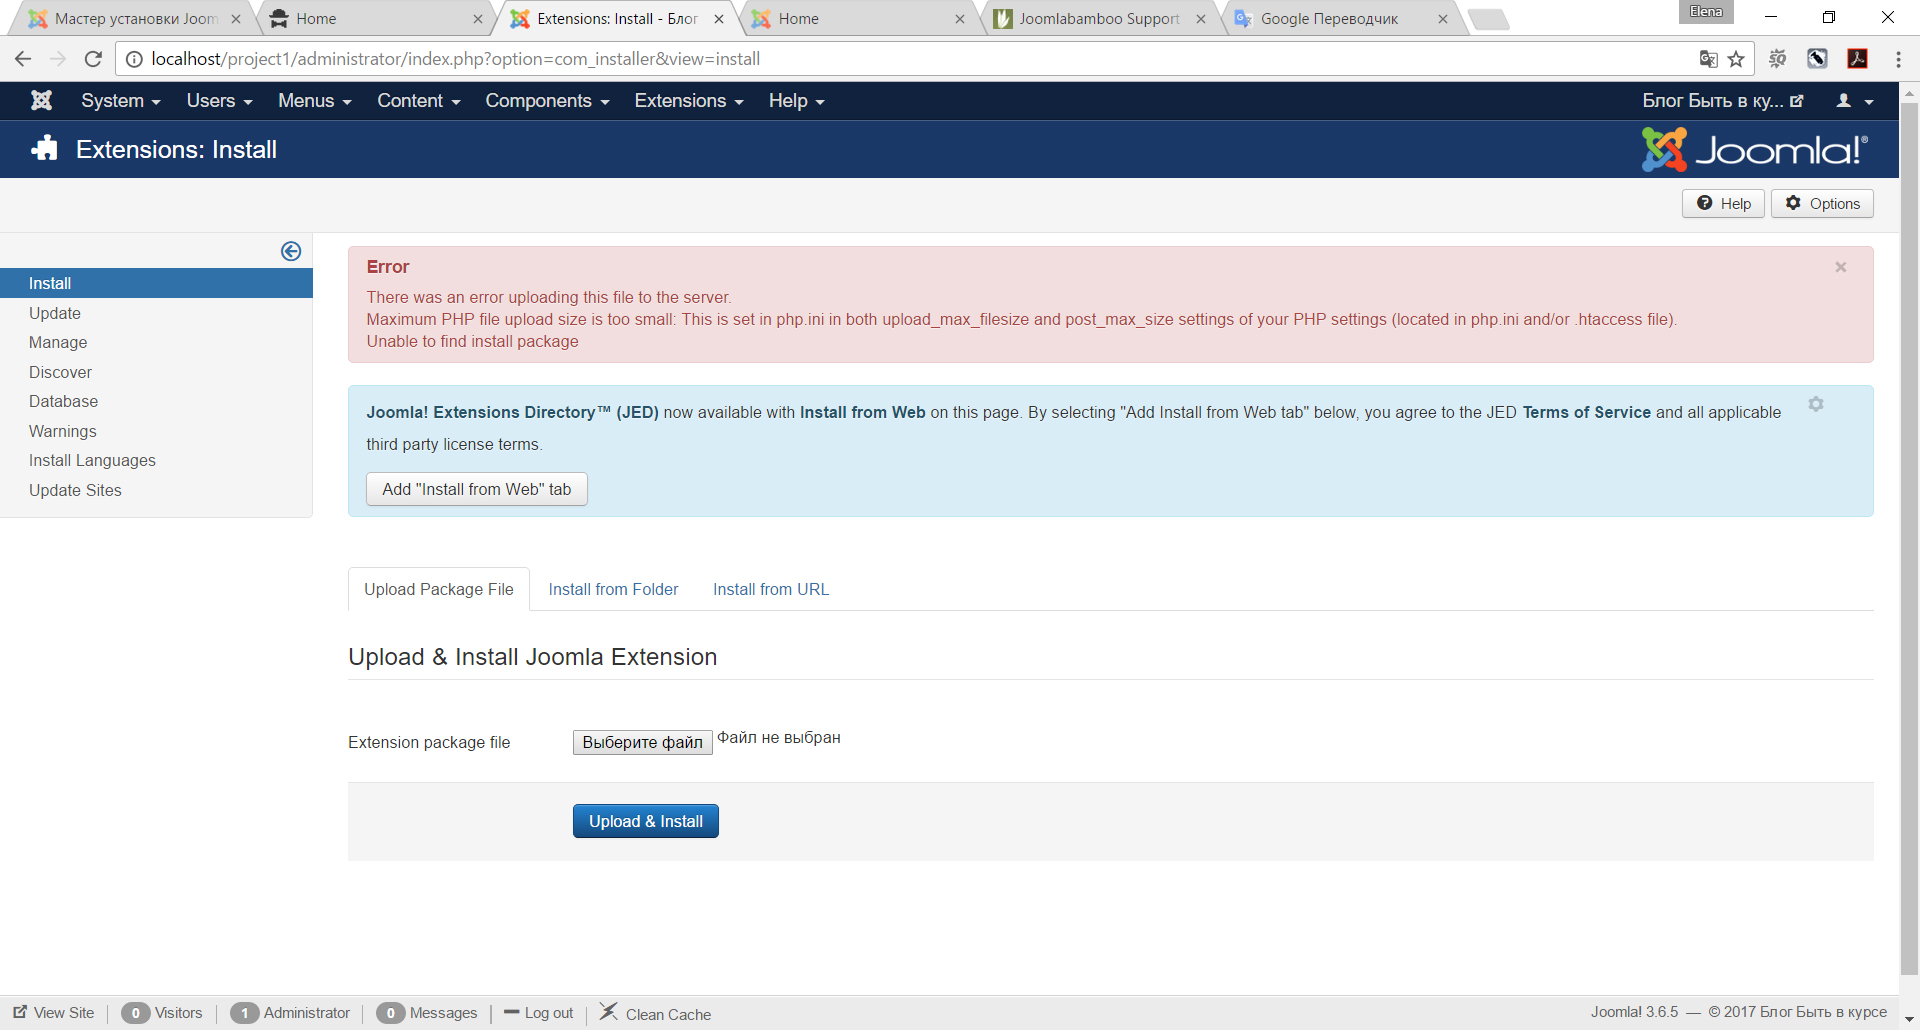Open the Chrome three-dot menu

[x=1898, y=59]
